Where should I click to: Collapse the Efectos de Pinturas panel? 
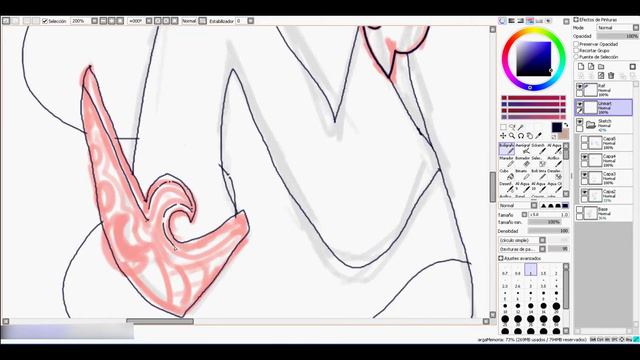click(x=576, y=19)
